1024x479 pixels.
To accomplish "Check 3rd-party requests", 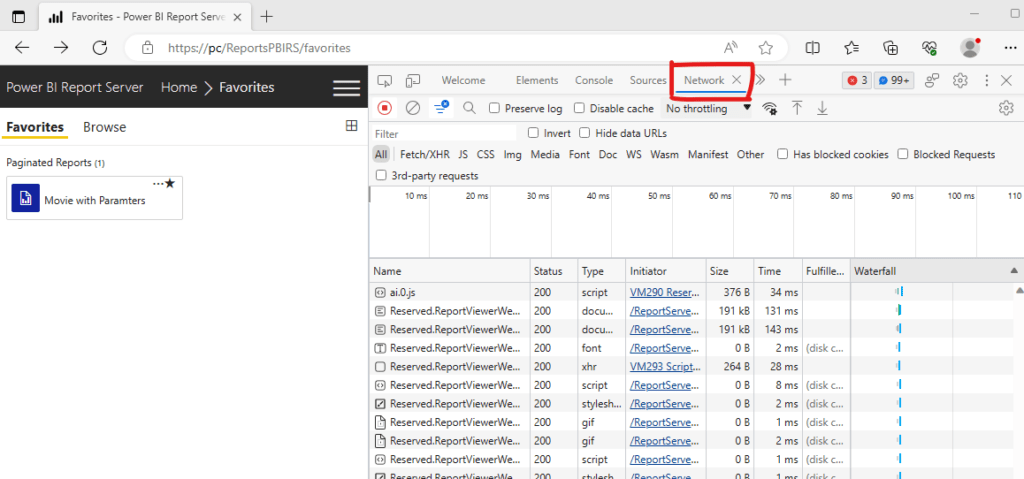I will (x=381, y=175).
